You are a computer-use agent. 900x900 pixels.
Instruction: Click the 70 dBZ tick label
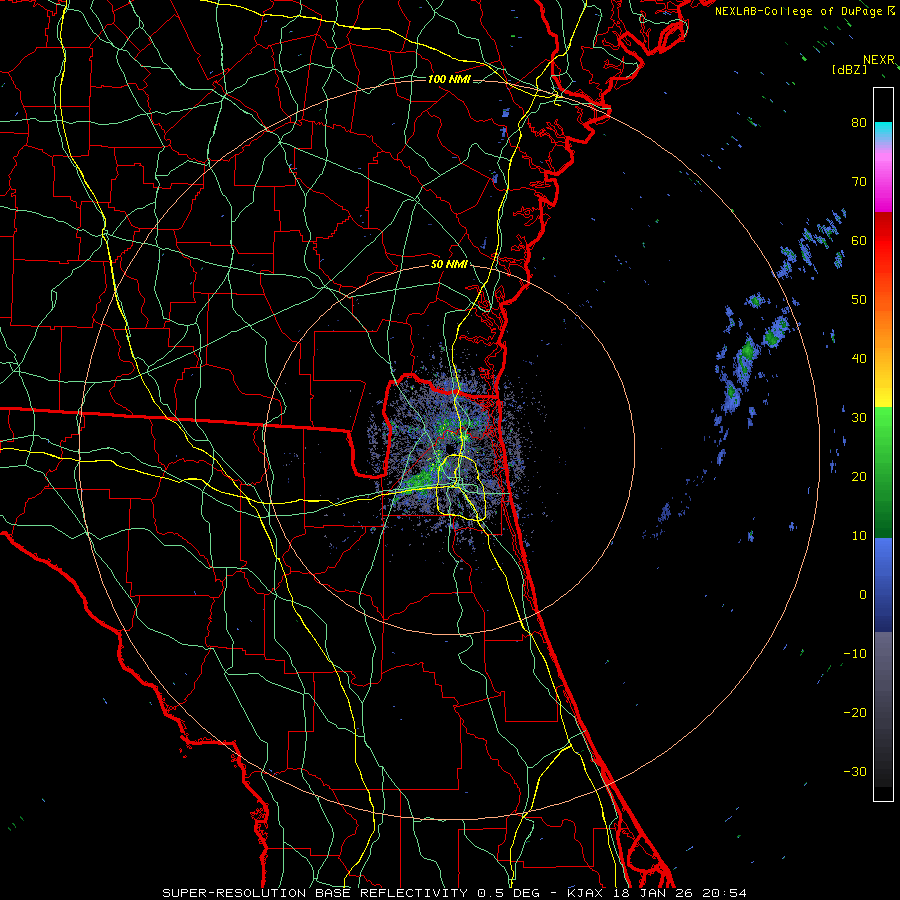pyautogui.click(x=859, y=181)
